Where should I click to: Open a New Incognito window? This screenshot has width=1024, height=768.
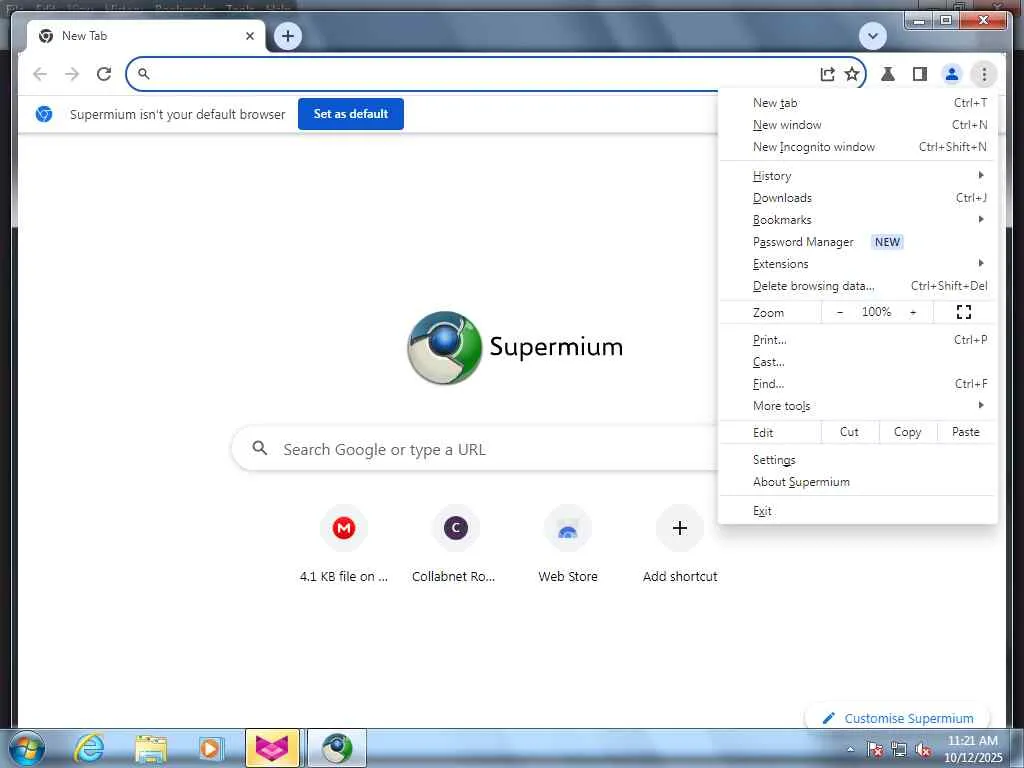click(857, 147)
